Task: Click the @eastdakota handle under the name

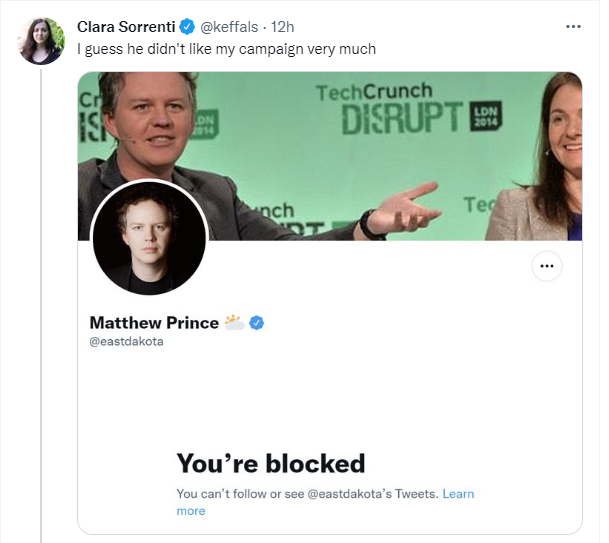Action: click(126, 342)
